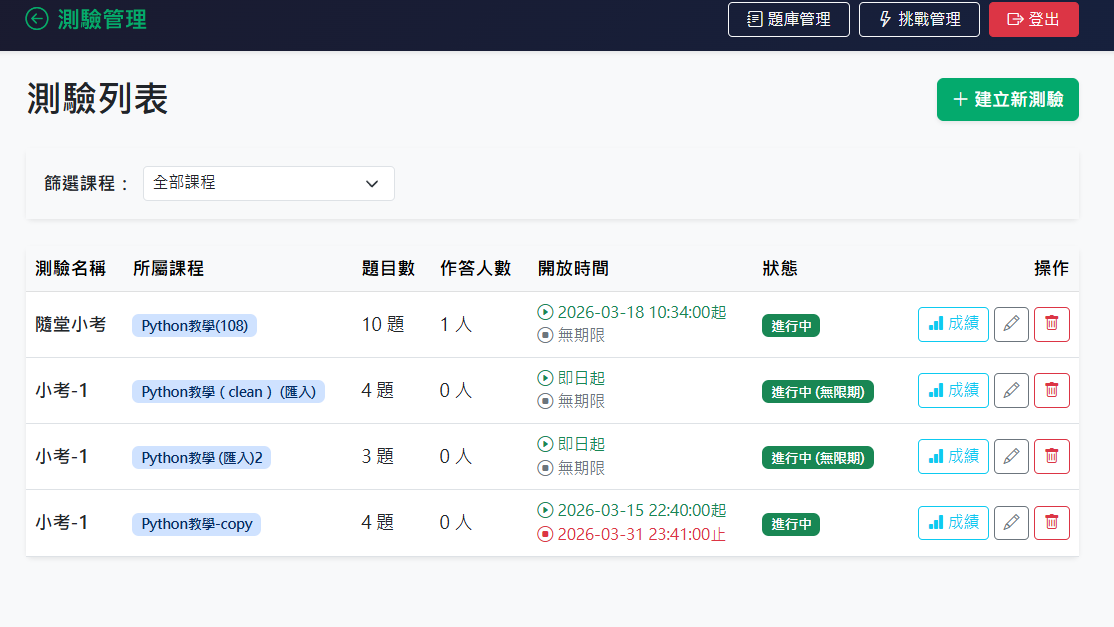The width and height of the screenshot is (1114, 627).
Task: Click the Python教學(108) course tag
Action: click(194, 325)
